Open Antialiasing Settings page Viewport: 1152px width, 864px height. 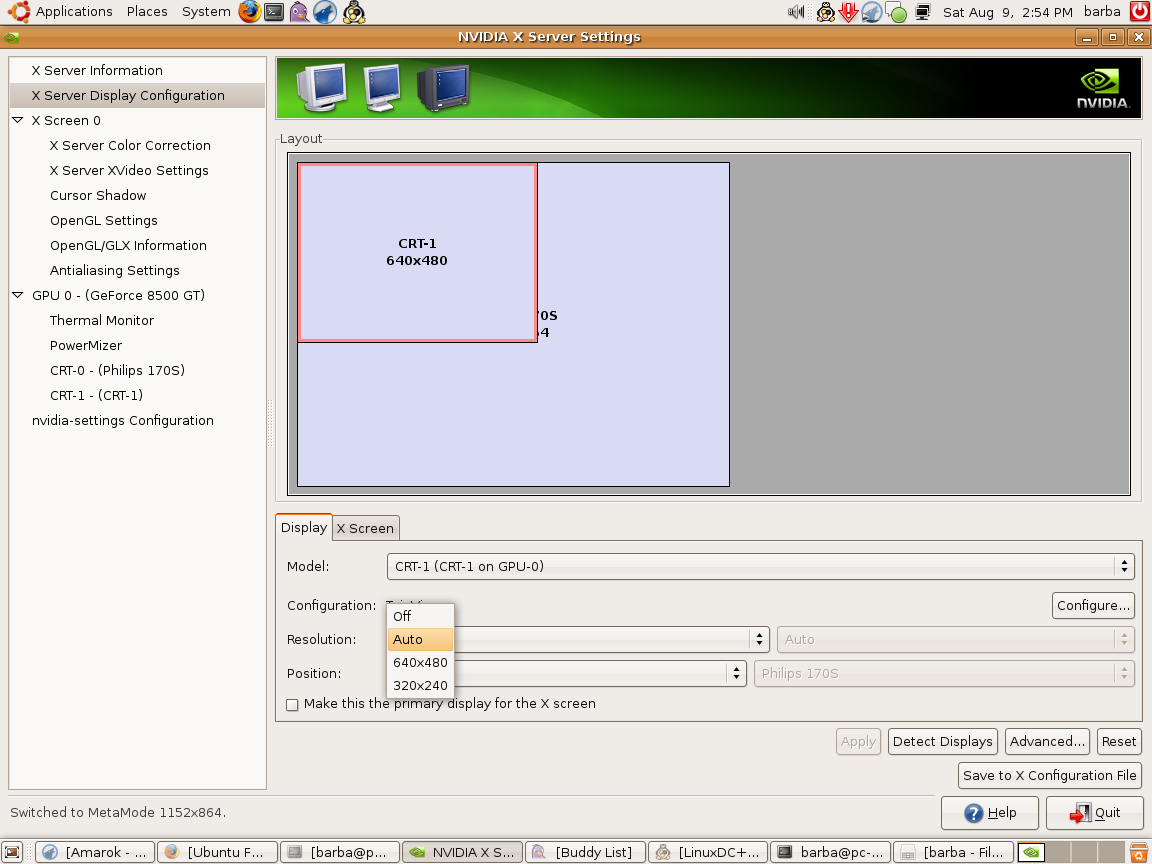click(x=115, y=270)
